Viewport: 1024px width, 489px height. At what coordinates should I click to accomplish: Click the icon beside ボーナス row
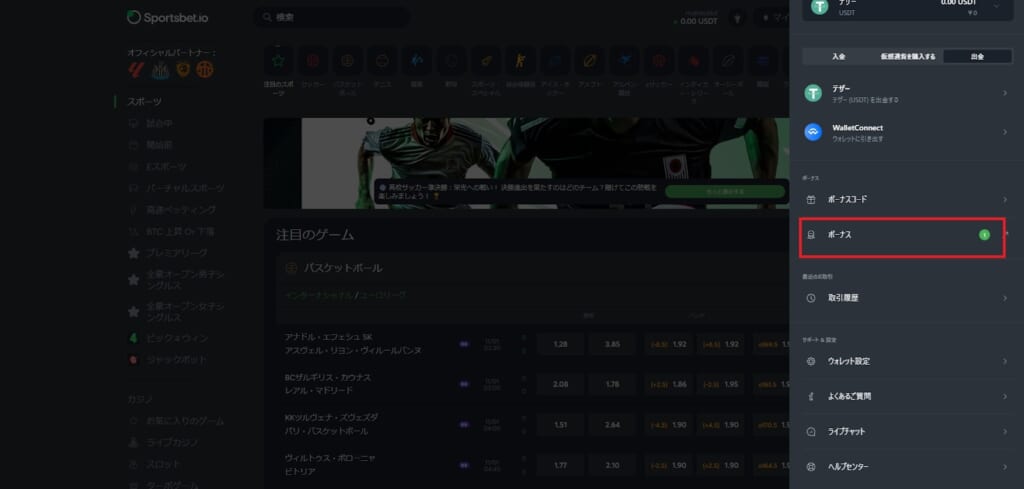pyautogui.click(x=811, y=235)
